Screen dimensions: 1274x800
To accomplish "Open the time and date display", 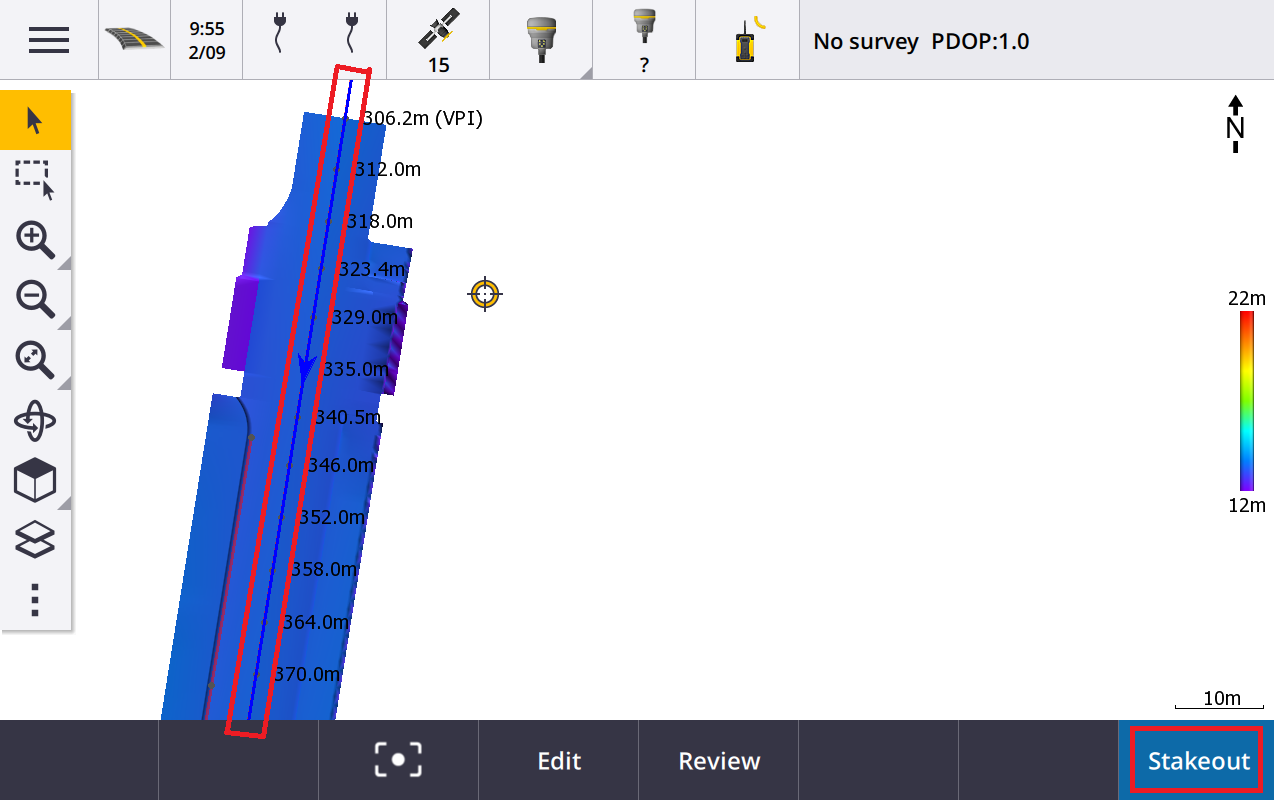I will tap(207, 40).
